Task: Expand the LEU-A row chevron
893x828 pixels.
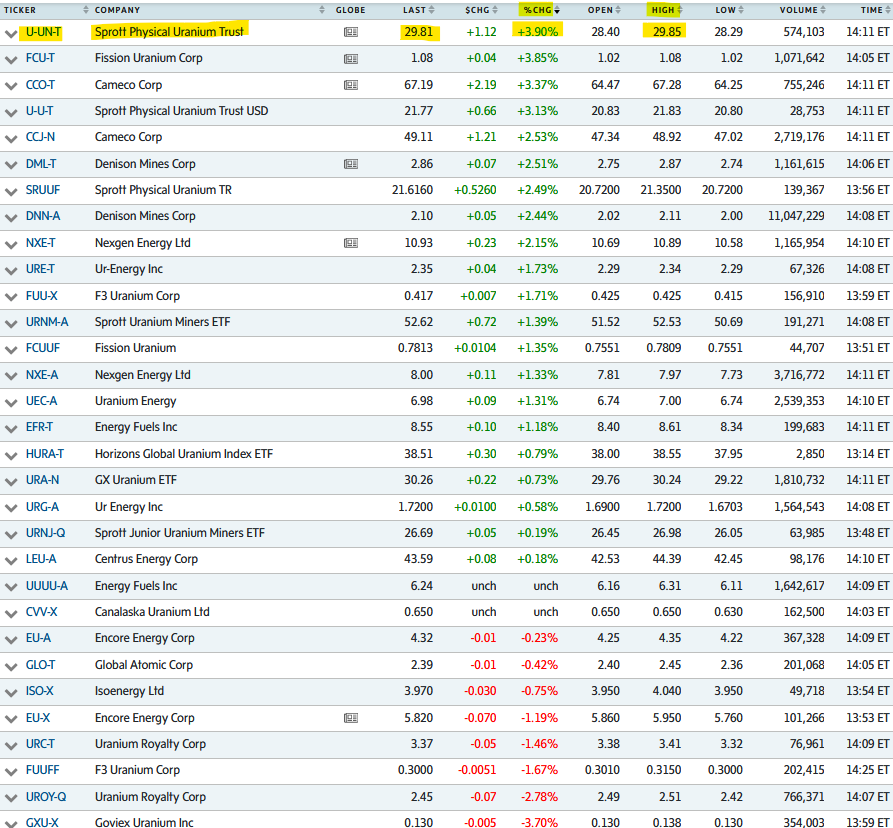Action: point(11,560)
